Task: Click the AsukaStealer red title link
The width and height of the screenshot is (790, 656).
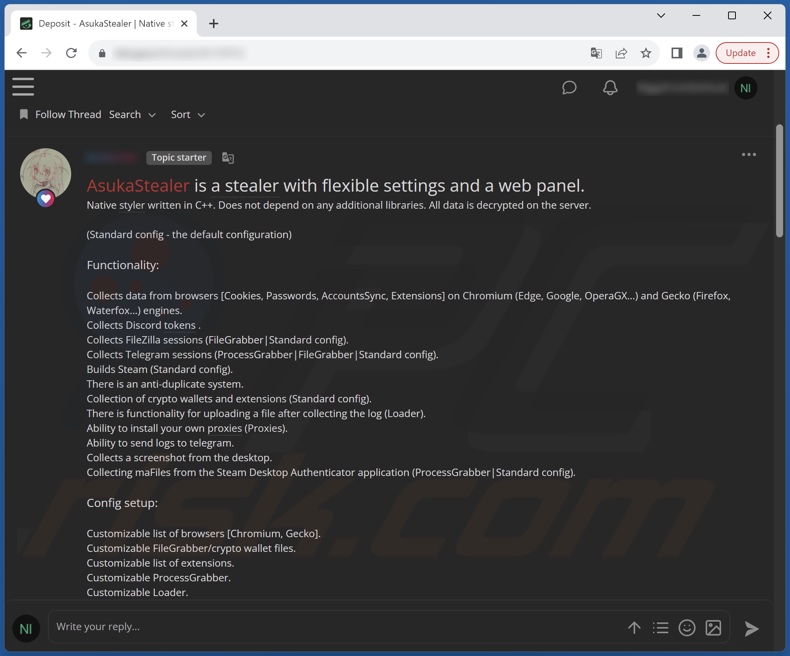Action: (x=138, y=185)
